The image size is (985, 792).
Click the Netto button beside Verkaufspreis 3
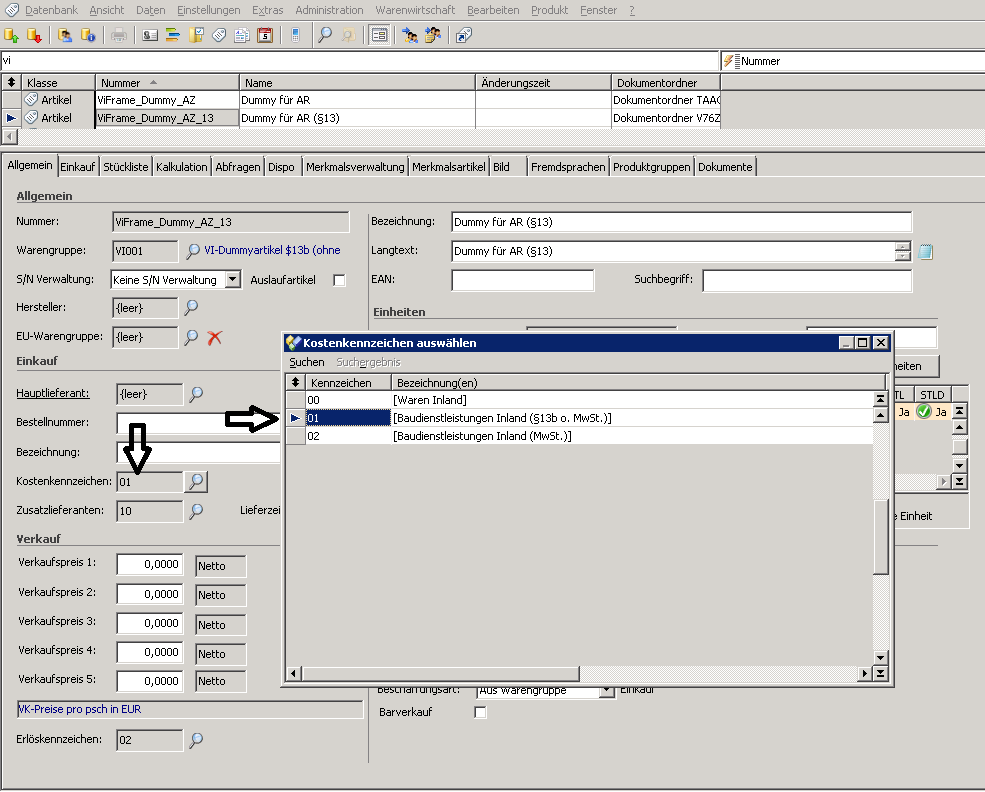[220, 625]
